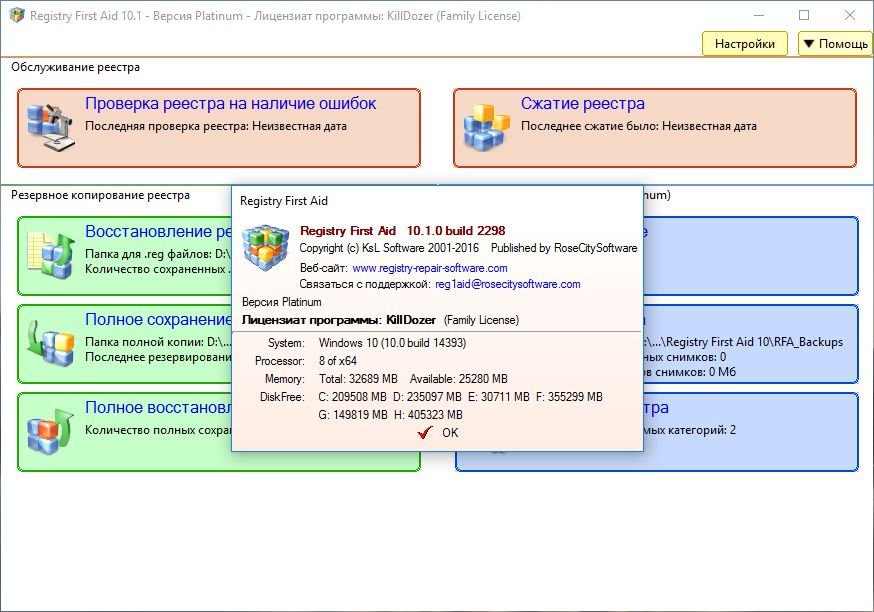Click the 'C: 209508 MB' disk free value
The width and height of the screenshot is (874, 612).
pyautogui.click(x=352, y=397)
